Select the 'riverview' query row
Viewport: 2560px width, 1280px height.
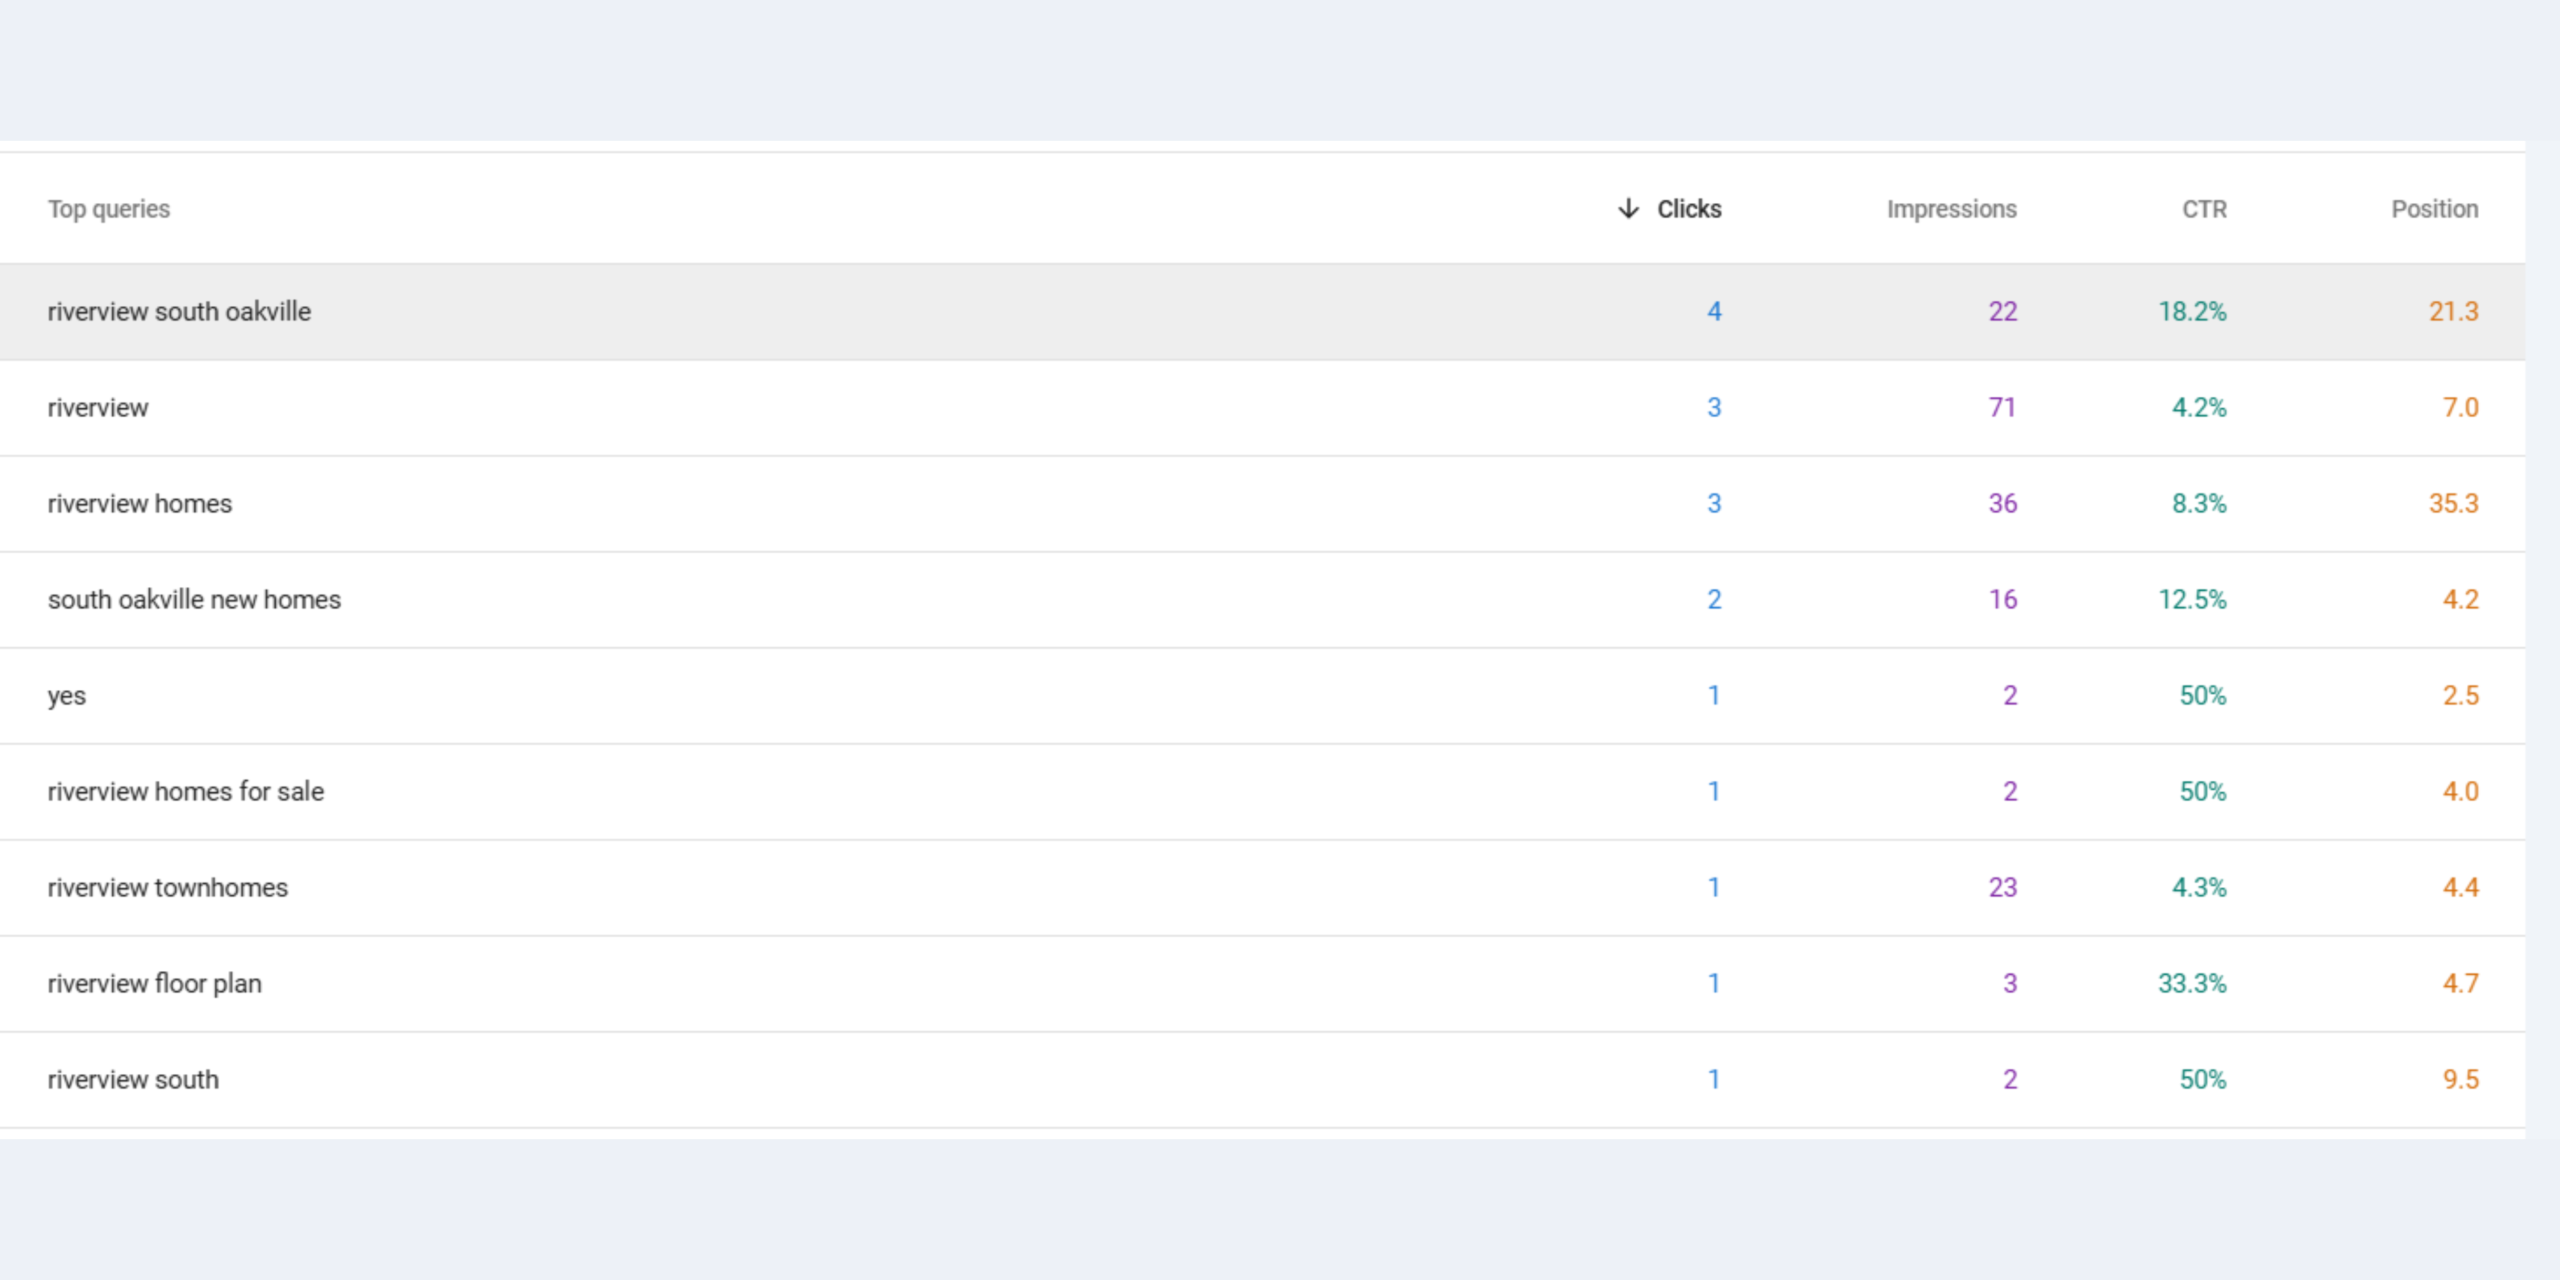click(1262, 407)
